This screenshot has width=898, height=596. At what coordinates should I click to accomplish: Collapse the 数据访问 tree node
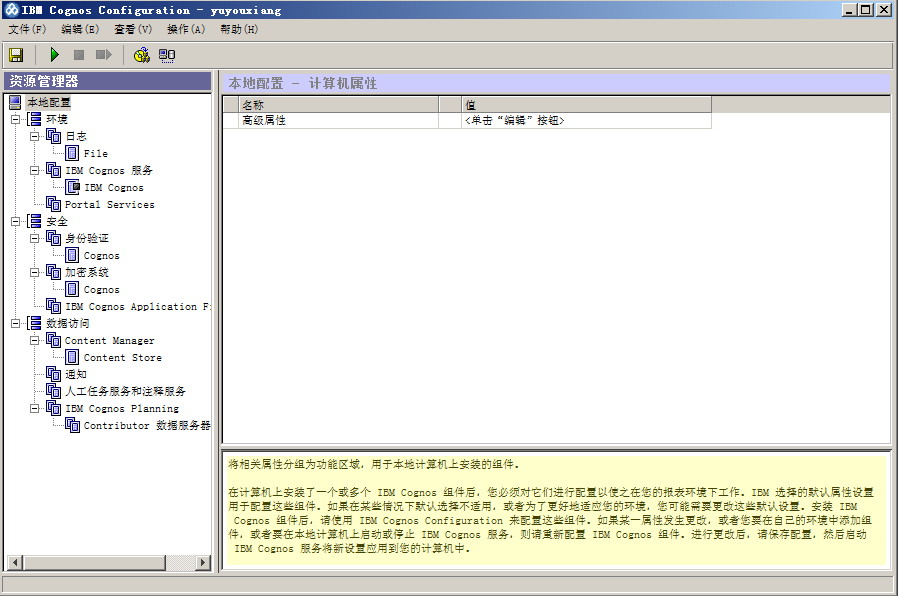[x=15, y=323]
